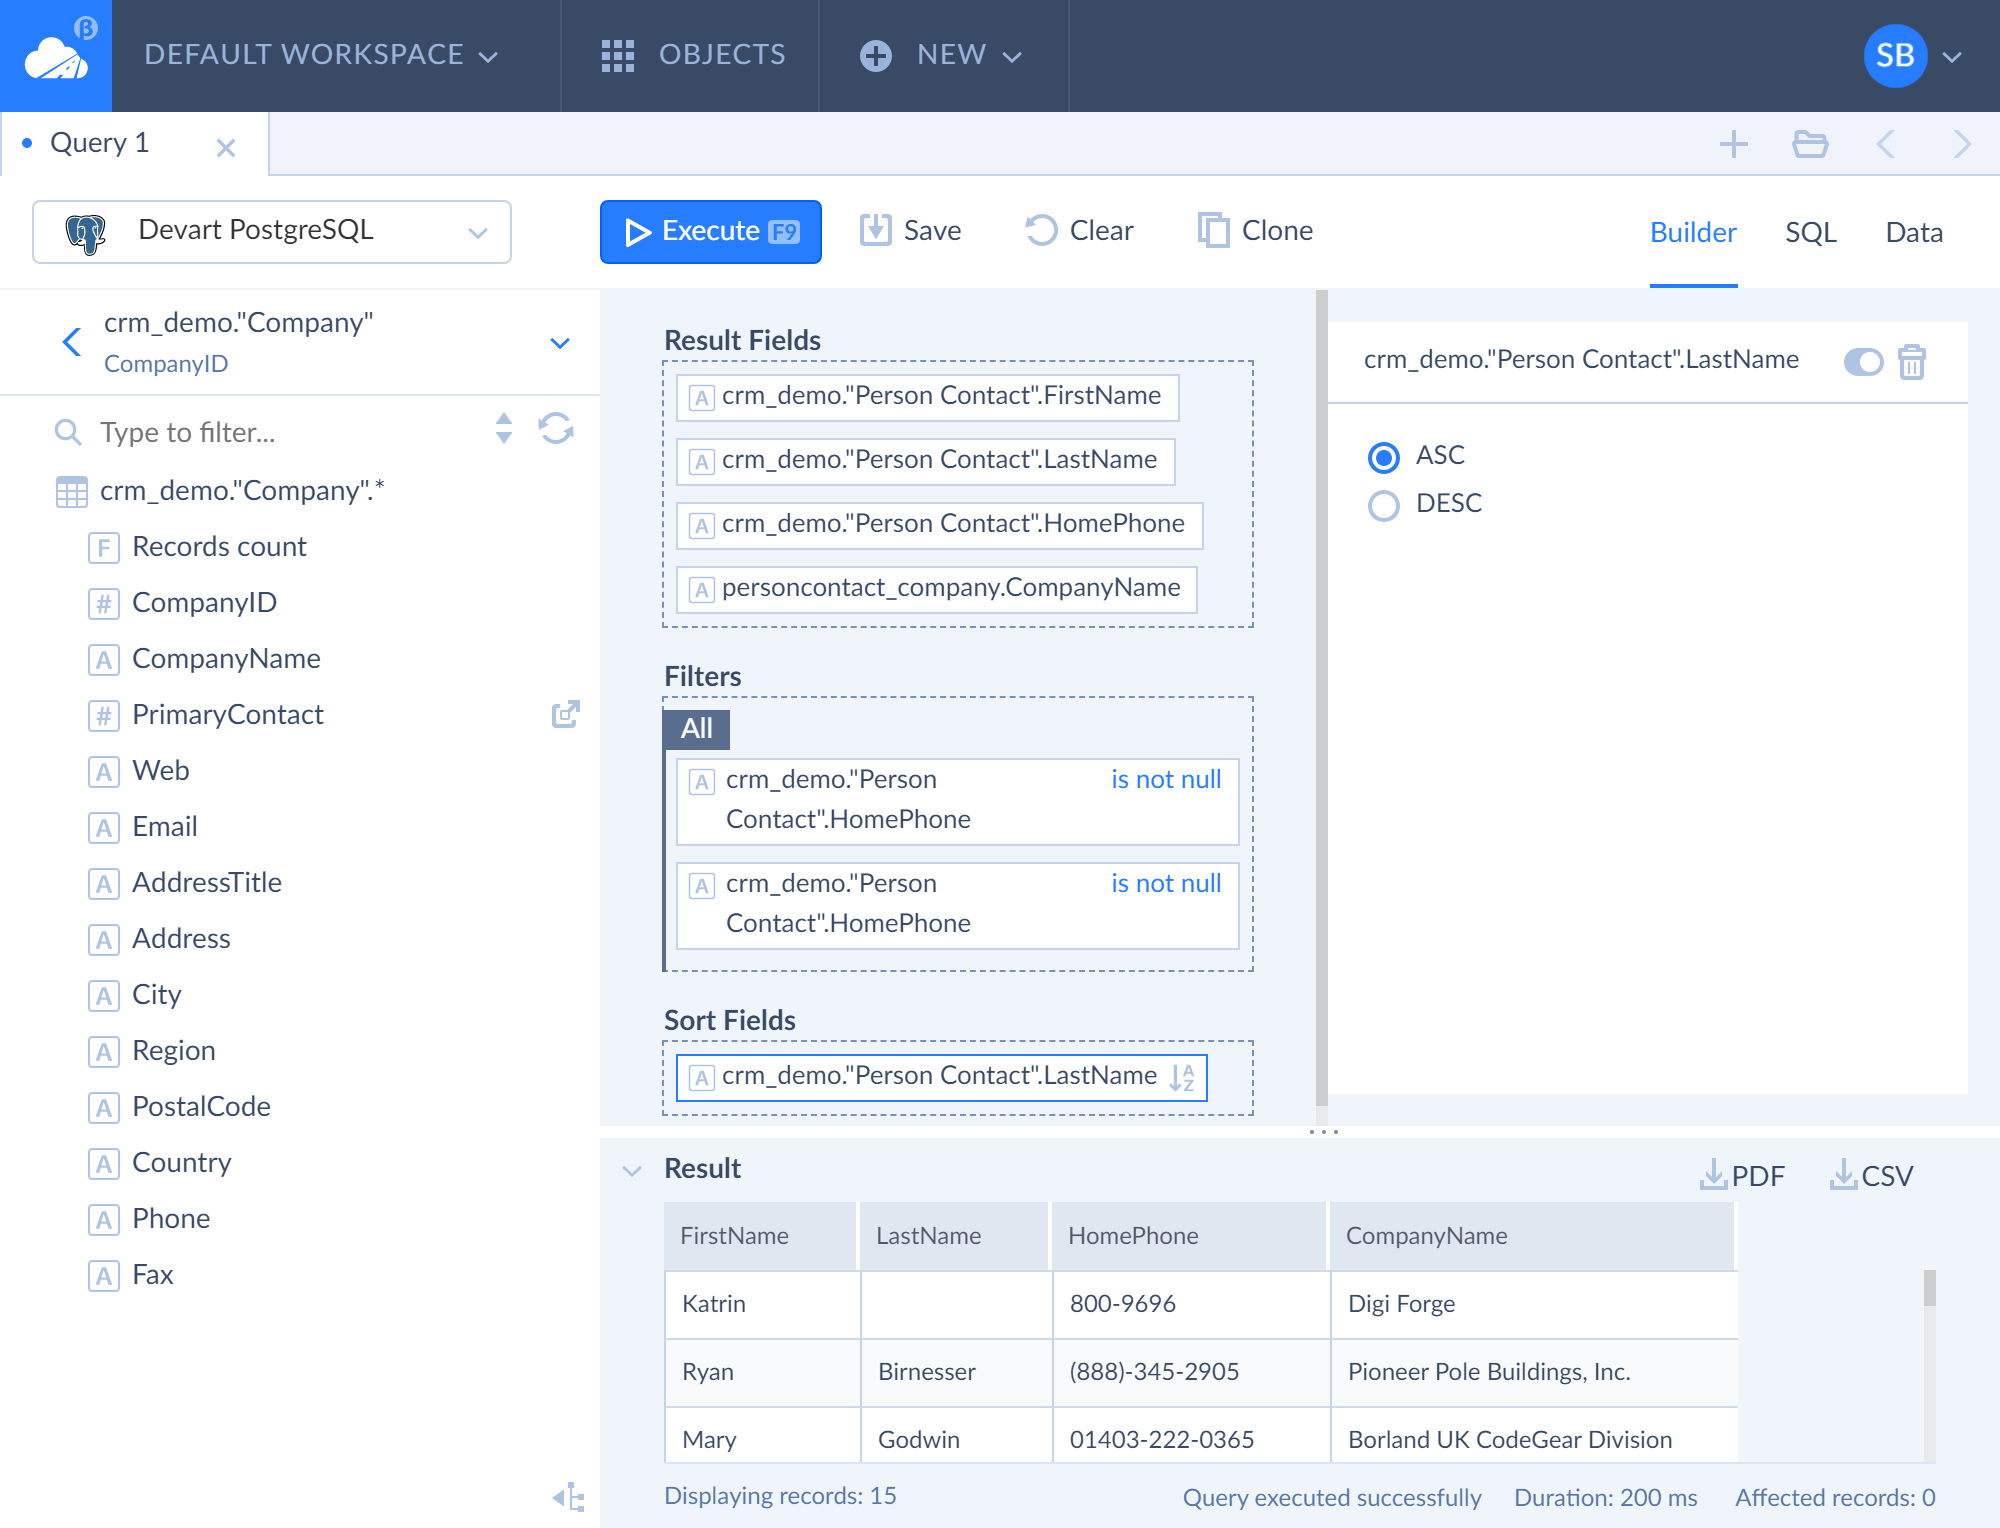Download the result as PDF
Screen dimensions: 2000x1528
1742,1175
